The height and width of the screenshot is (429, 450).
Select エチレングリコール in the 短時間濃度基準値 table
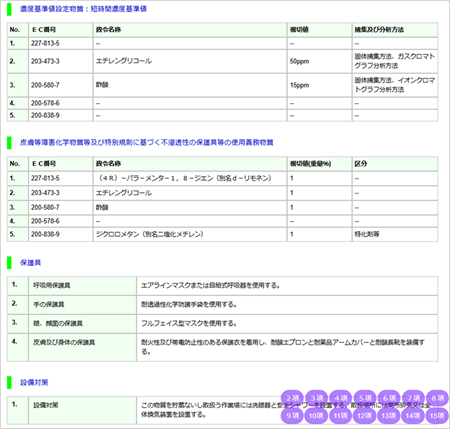click(x=190, y=61)
